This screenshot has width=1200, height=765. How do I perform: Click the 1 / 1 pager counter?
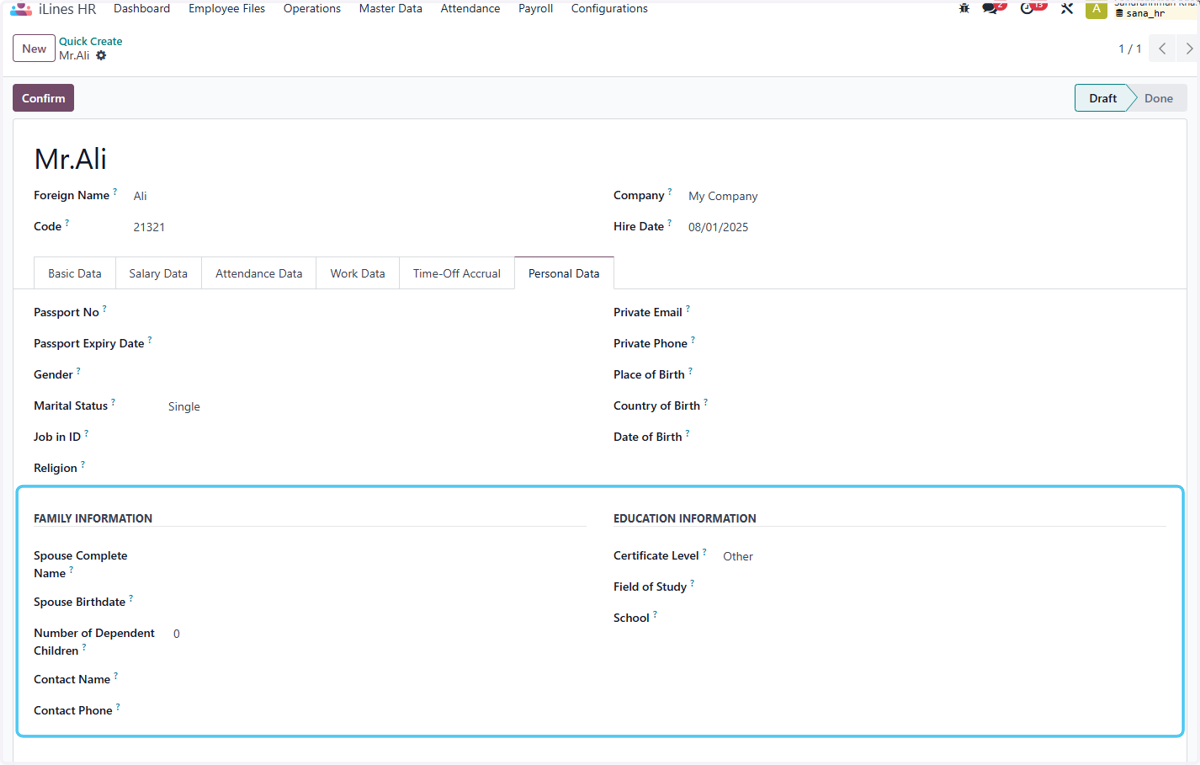click(1130, 48)
